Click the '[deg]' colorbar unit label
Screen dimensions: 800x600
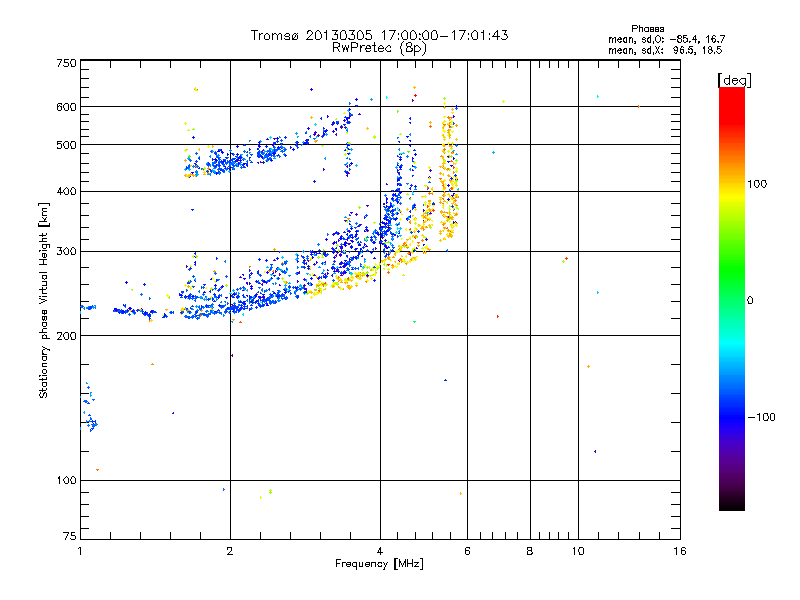(734, 80)
